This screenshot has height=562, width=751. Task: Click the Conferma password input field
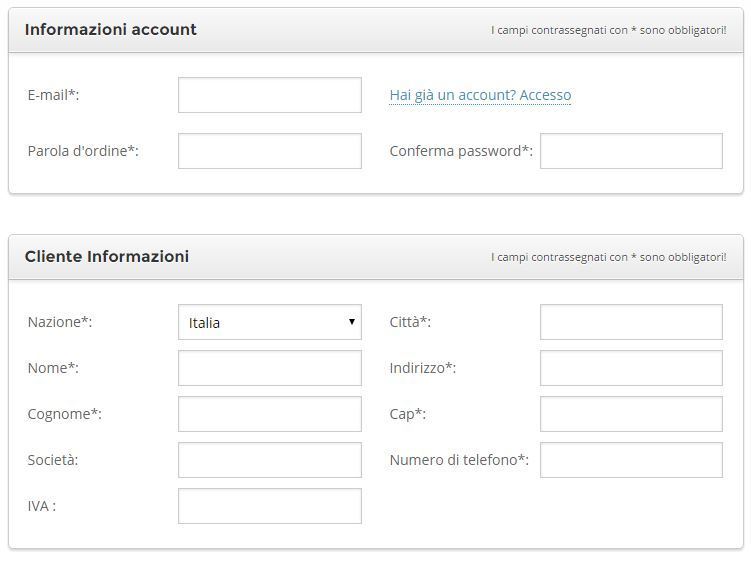point(631,151)
